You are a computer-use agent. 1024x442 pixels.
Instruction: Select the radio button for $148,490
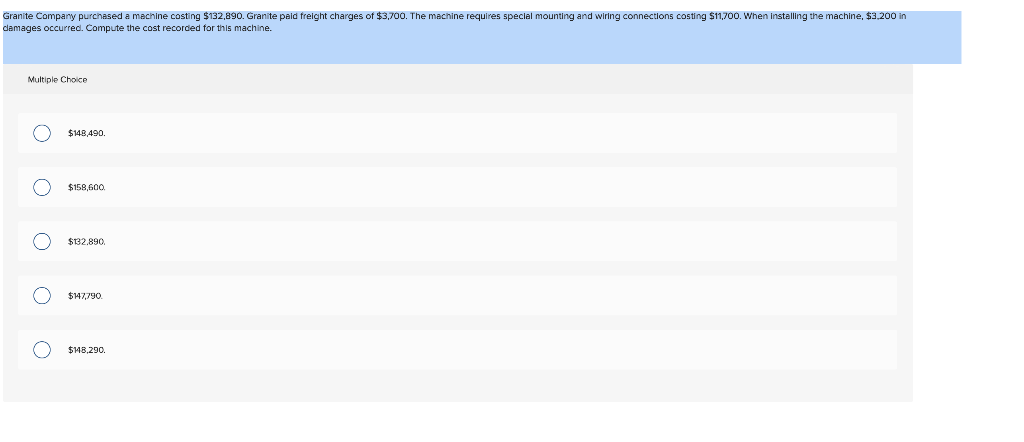[42, 133]
